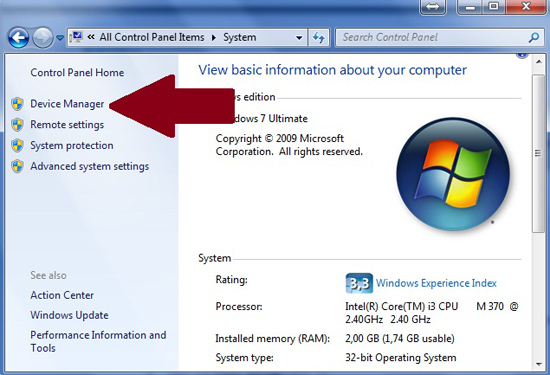Open Advanced system settings link
550x375 pixels.
click(89, 166)
